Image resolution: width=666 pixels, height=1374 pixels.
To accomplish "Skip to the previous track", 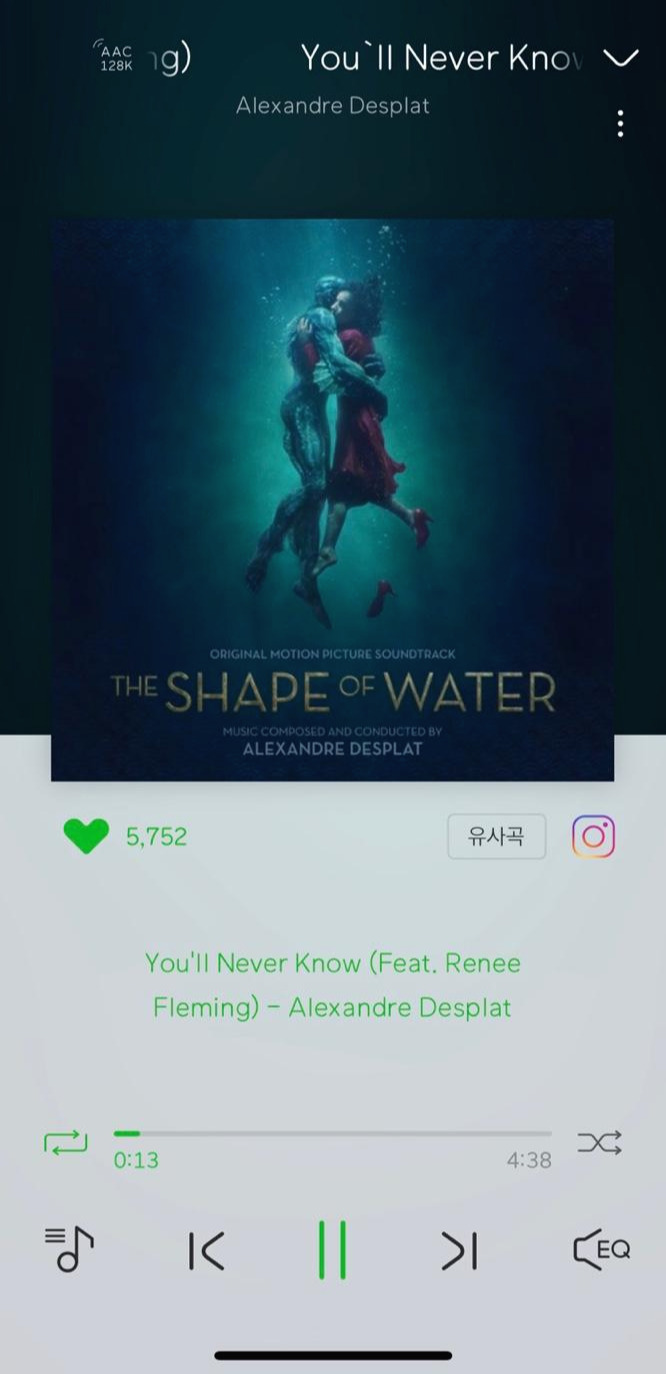I will [x=206, y=1250].
